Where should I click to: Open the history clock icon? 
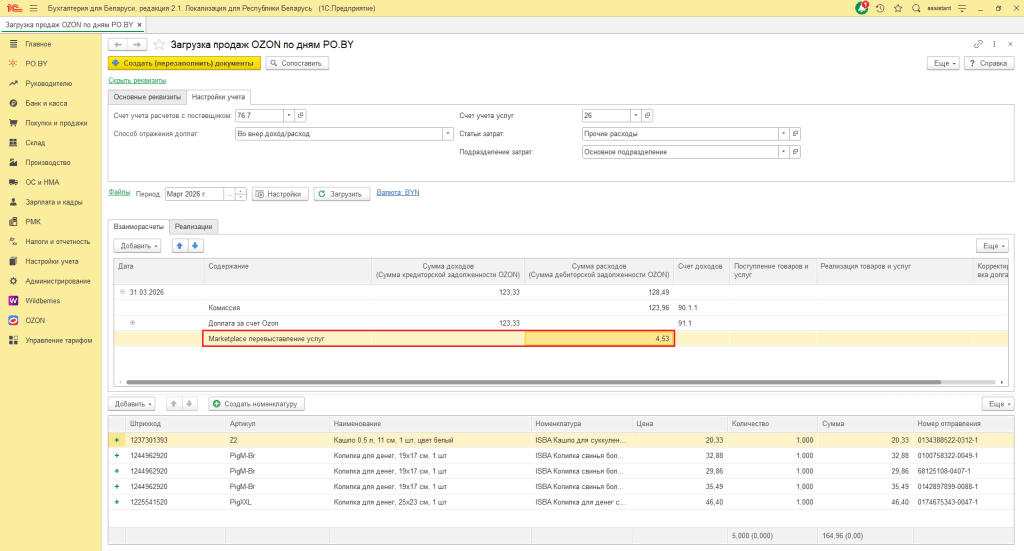(880, 8)
